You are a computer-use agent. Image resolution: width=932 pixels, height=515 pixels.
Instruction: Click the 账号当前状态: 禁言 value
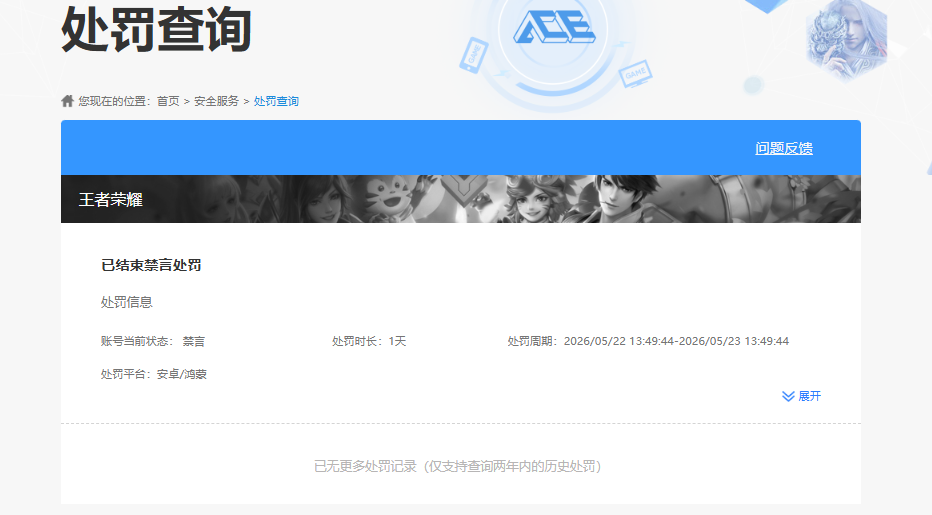pyautogui.click(x=153, y=341)
